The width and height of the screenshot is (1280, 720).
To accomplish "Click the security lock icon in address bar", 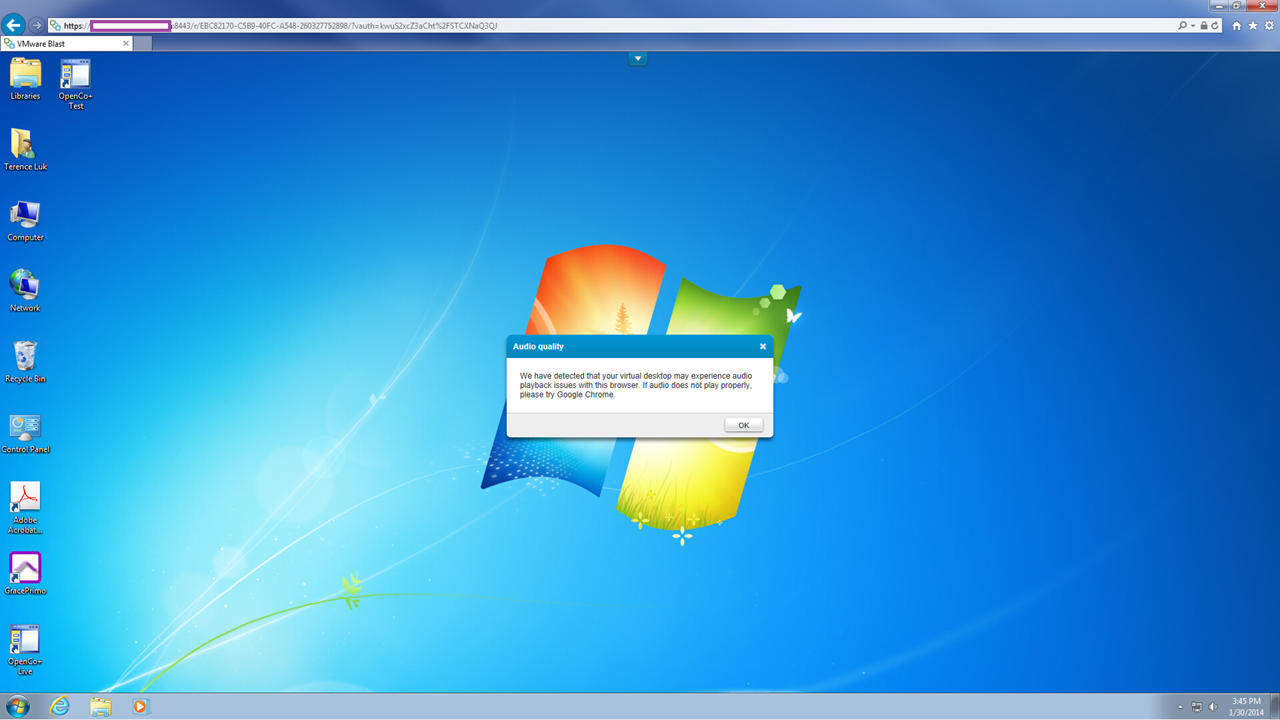I will [1204, 25].
